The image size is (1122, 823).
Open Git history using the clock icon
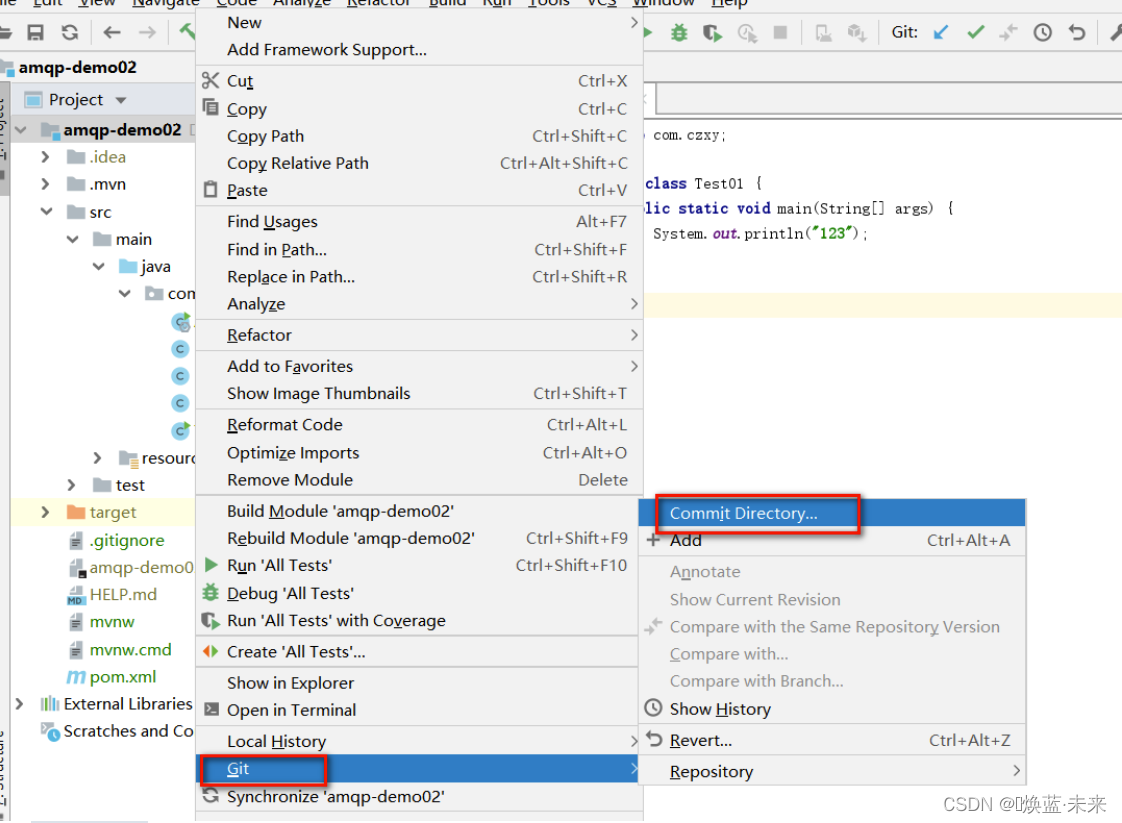click(1042, 33)
